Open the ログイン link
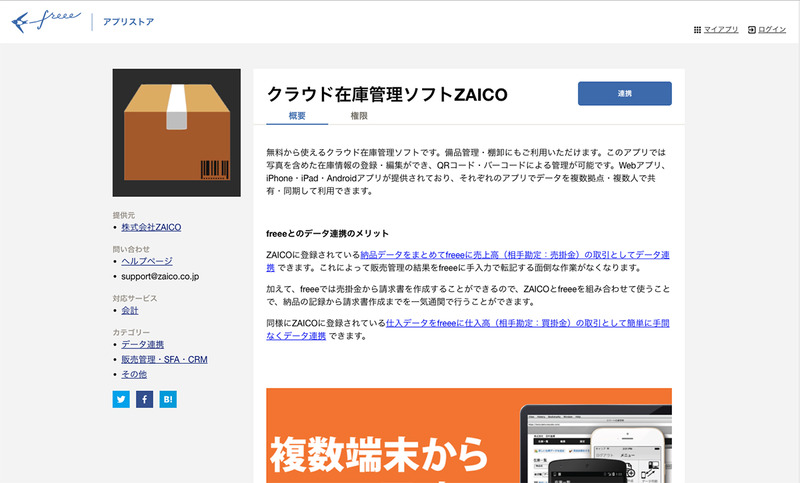This screenshot has height=483, width=800. 772,30
